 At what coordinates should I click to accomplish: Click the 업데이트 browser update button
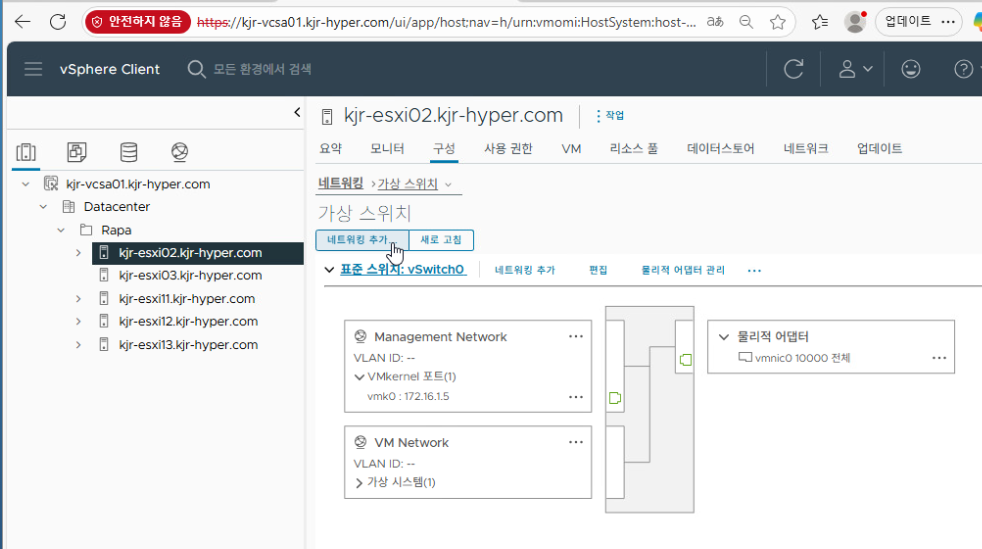tap(919, 22)
